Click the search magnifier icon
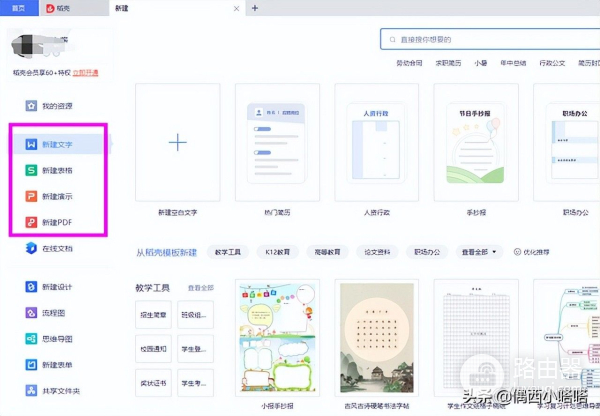The width and height of the screenshot is (600, 416). click(392, 39)
